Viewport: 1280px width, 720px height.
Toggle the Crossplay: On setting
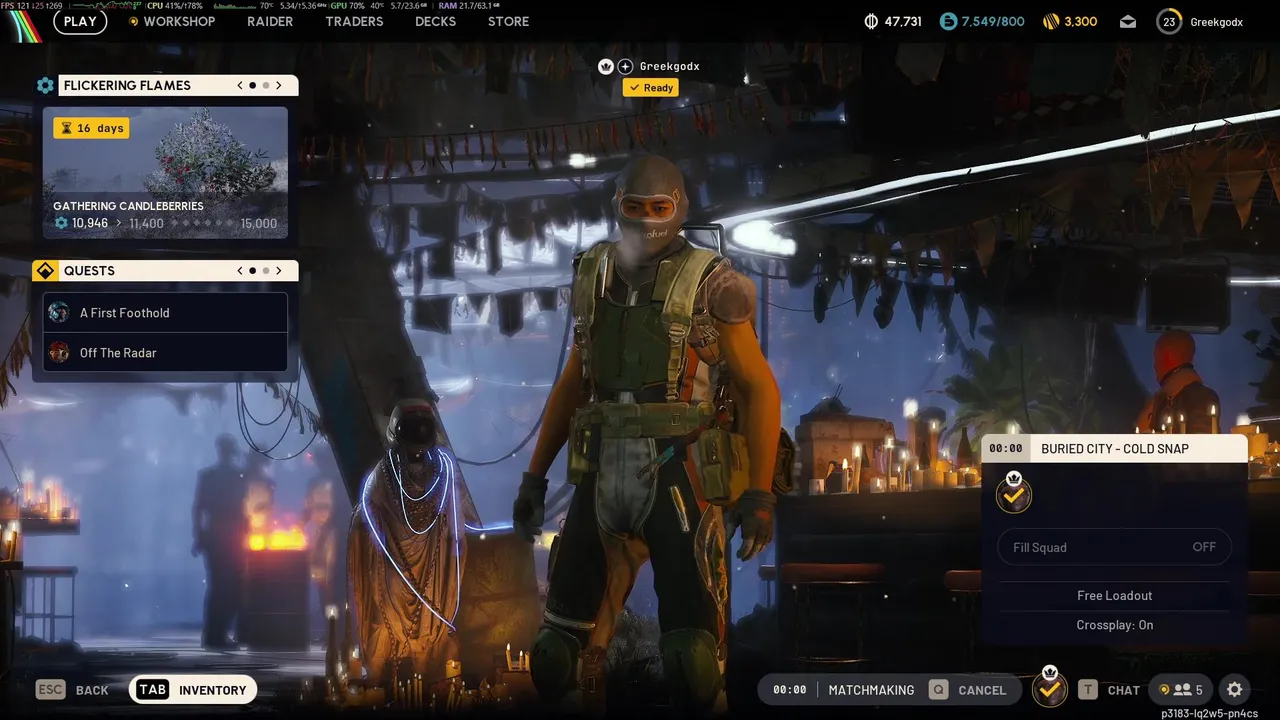coord(1115,625)
